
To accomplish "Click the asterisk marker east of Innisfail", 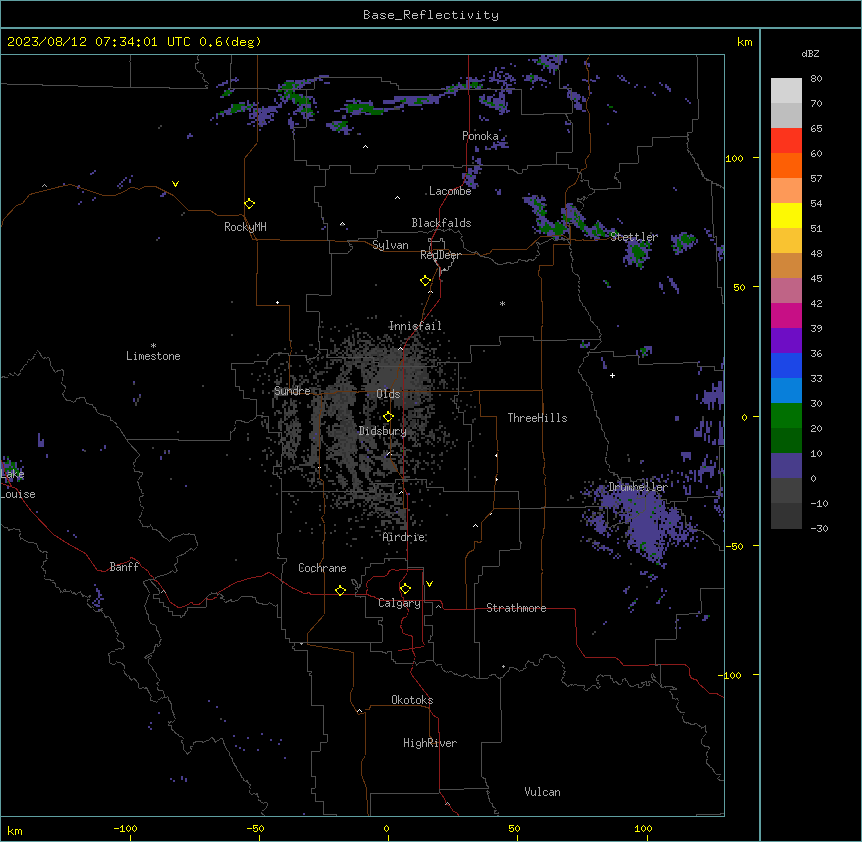I will point(502,303).
